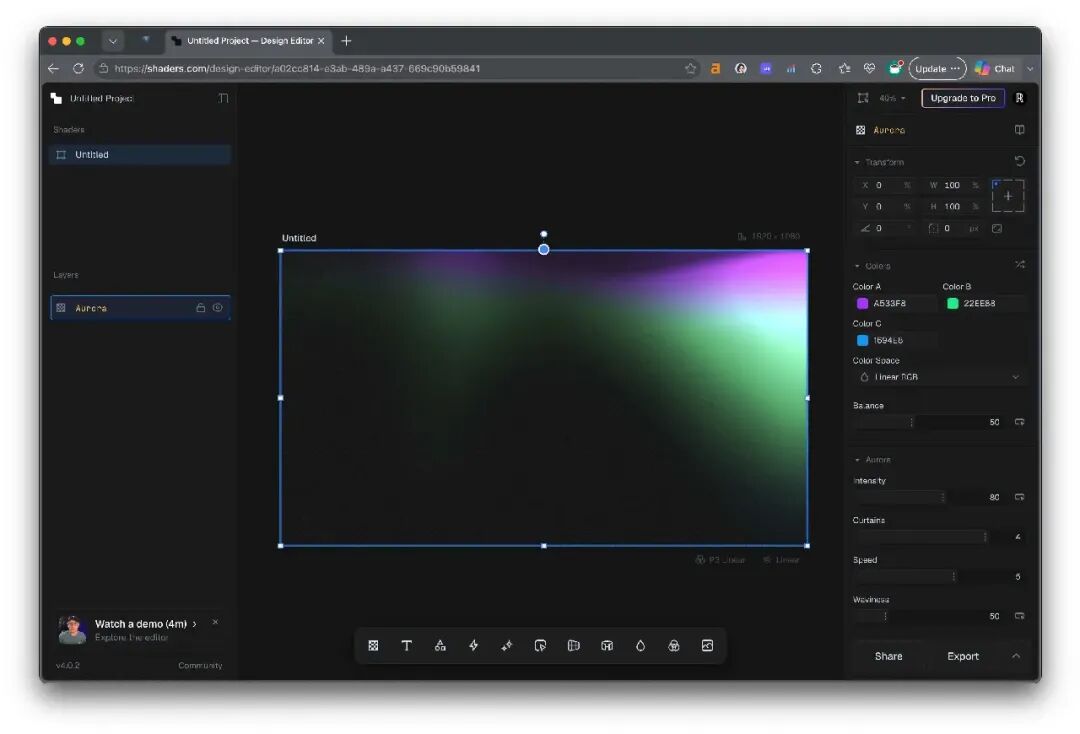Open the zoom level dropdown
Viewport: 1080px width, 734px height.
[x=892, y=98]
